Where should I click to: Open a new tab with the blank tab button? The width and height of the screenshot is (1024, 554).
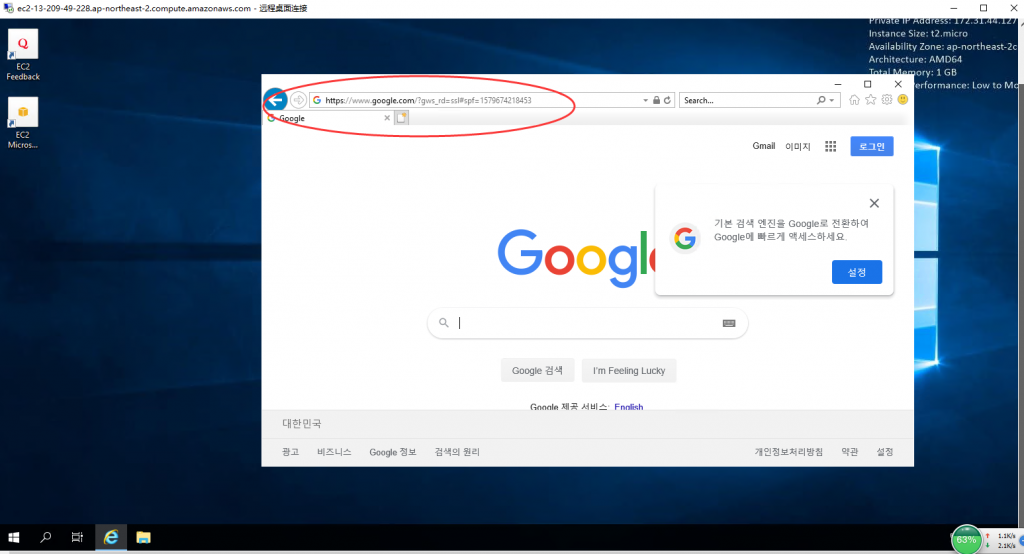tap(402, 118)
